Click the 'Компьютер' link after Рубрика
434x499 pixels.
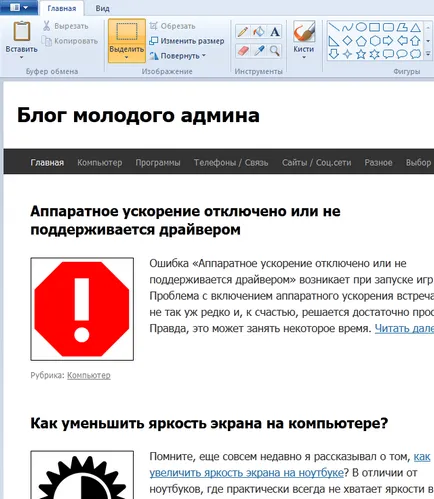(89, 375)
